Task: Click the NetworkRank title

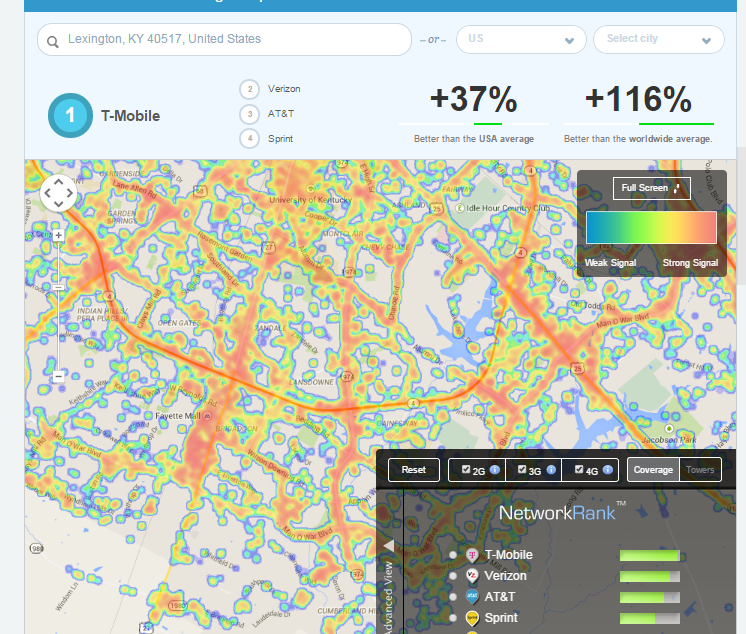Action: pos(563,512)
